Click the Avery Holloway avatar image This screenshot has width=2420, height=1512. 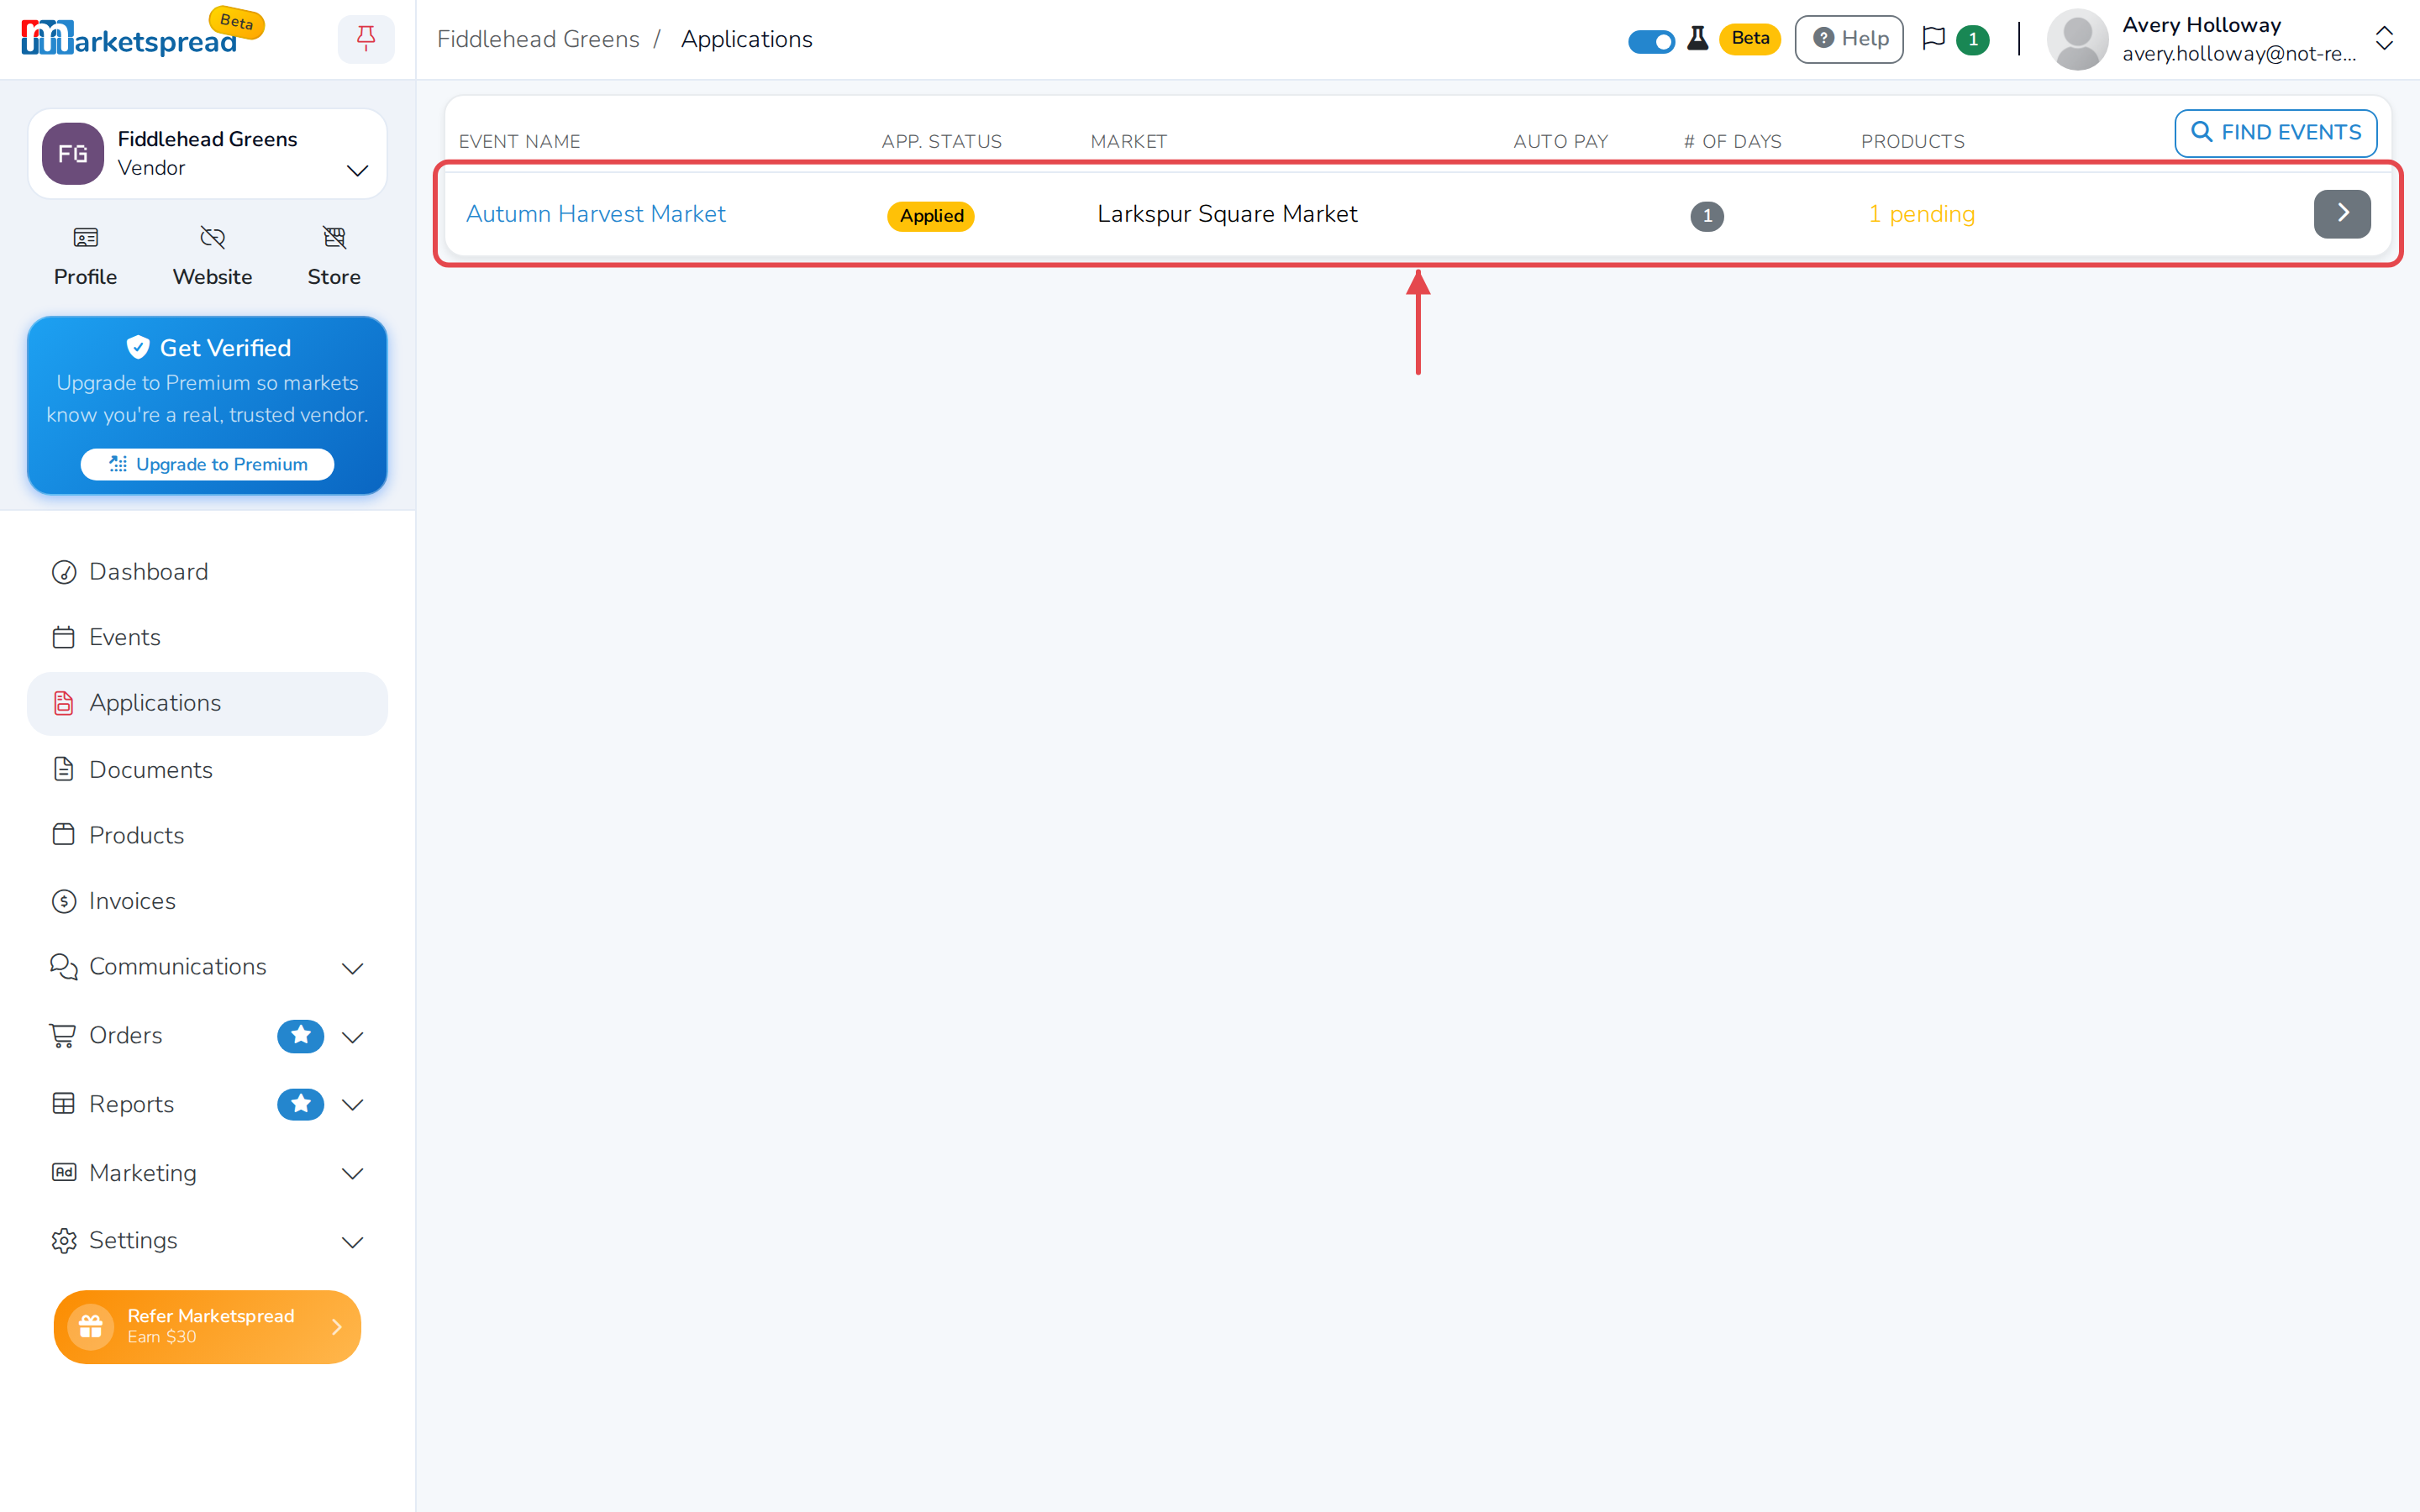click(x=2077, y=40)
